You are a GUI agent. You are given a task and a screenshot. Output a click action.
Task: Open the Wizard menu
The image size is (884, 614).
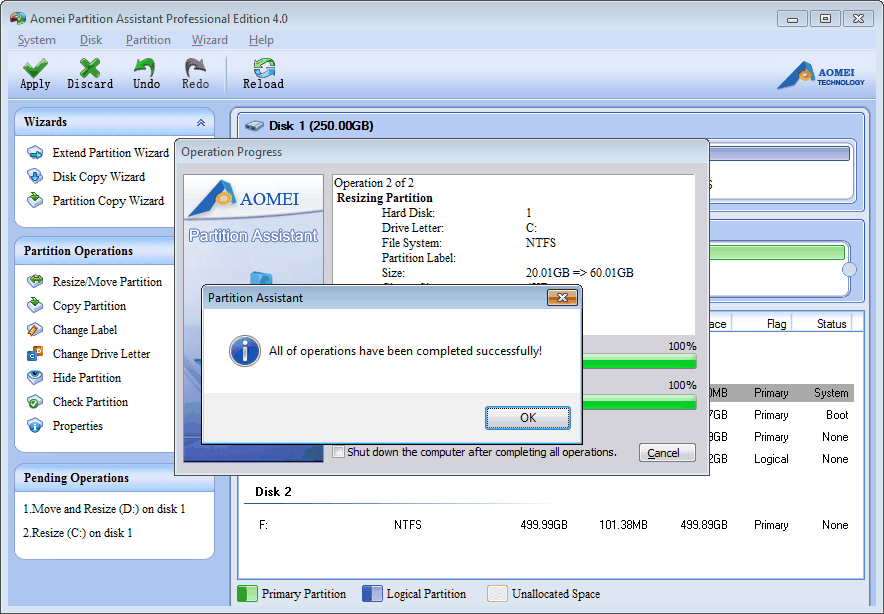[210, 40]
